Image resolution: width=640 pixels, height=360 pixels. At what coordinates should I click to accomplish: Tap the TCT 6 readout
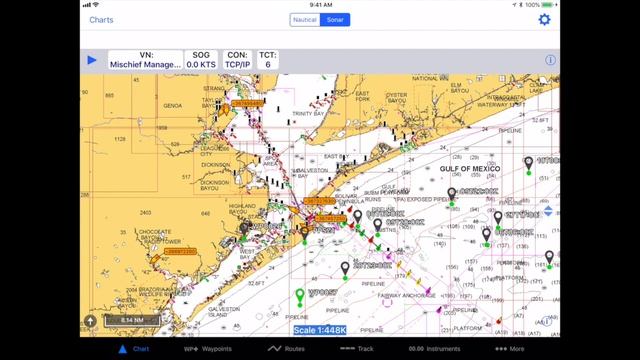coord(268,60)
